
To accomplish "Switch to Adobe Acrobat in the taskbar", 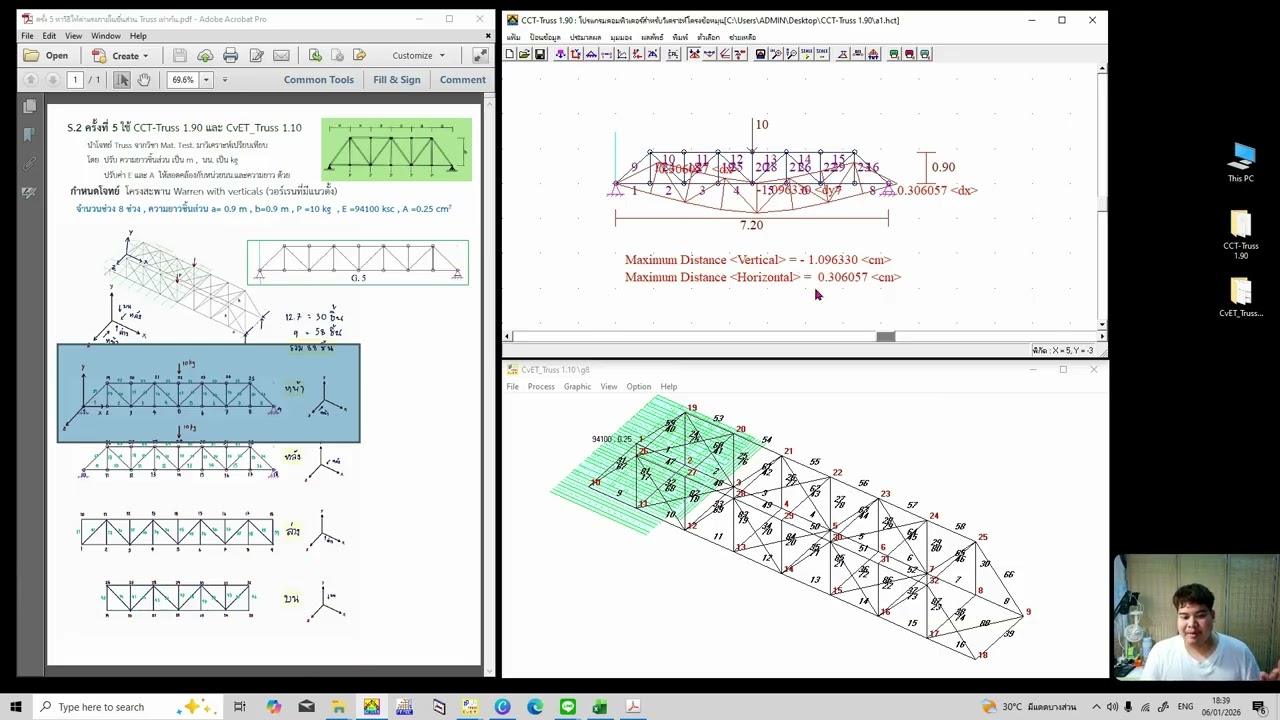I will click(x=633, y=707).
